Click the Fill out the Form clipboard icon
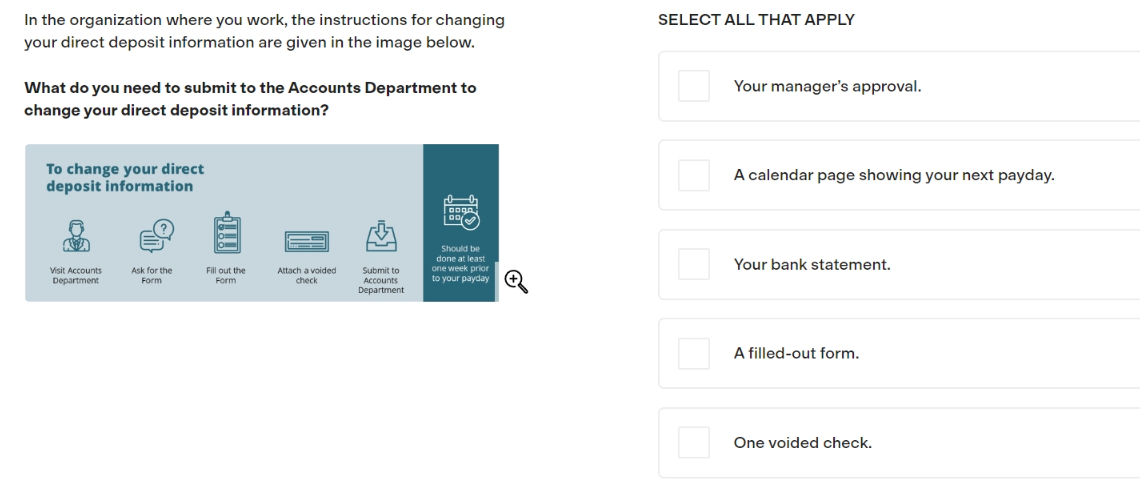Viewport: 1140px width, 492px height. pyautogui.click(x=226, y=233)
